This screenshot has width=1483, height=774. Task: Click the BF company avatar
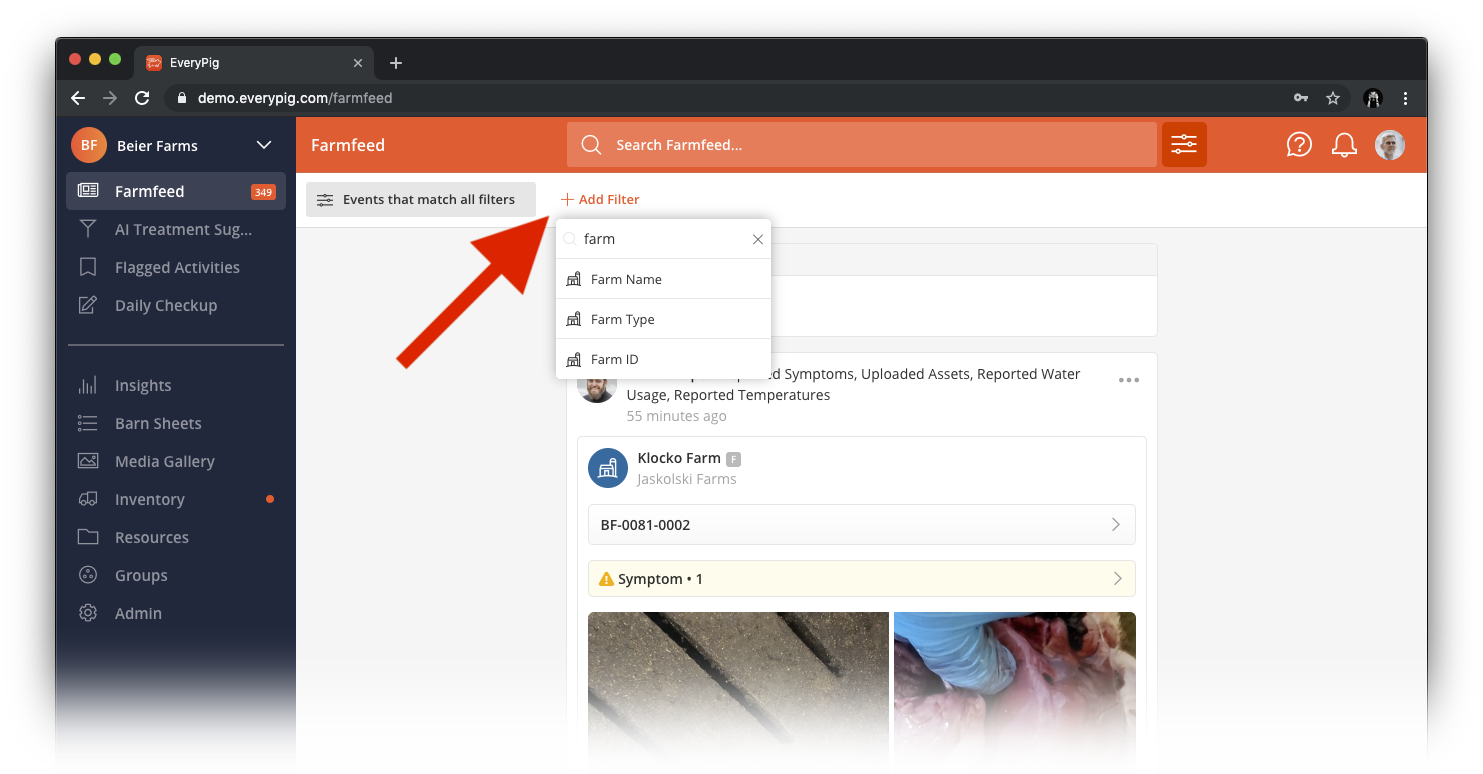coord(89,145)
